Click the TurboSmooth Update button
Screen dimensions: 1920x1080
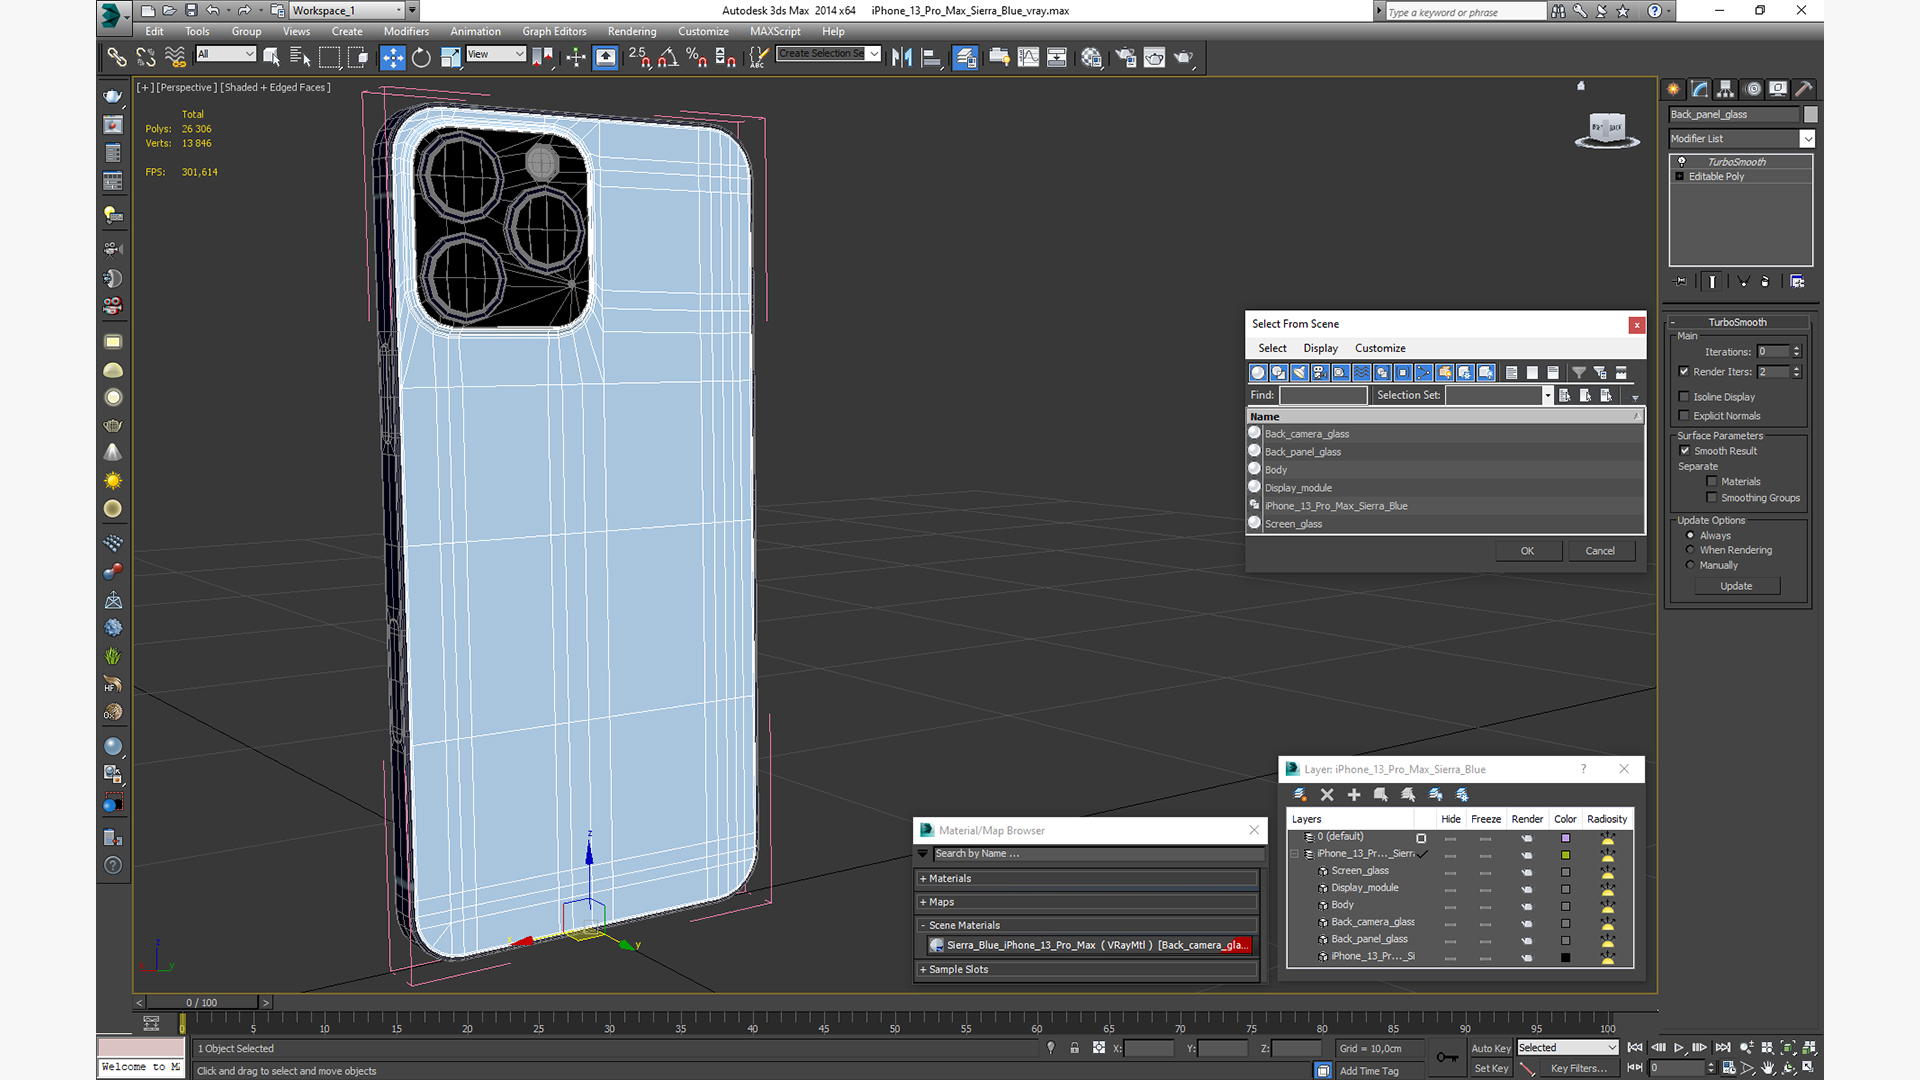(x=1736, y=586)
